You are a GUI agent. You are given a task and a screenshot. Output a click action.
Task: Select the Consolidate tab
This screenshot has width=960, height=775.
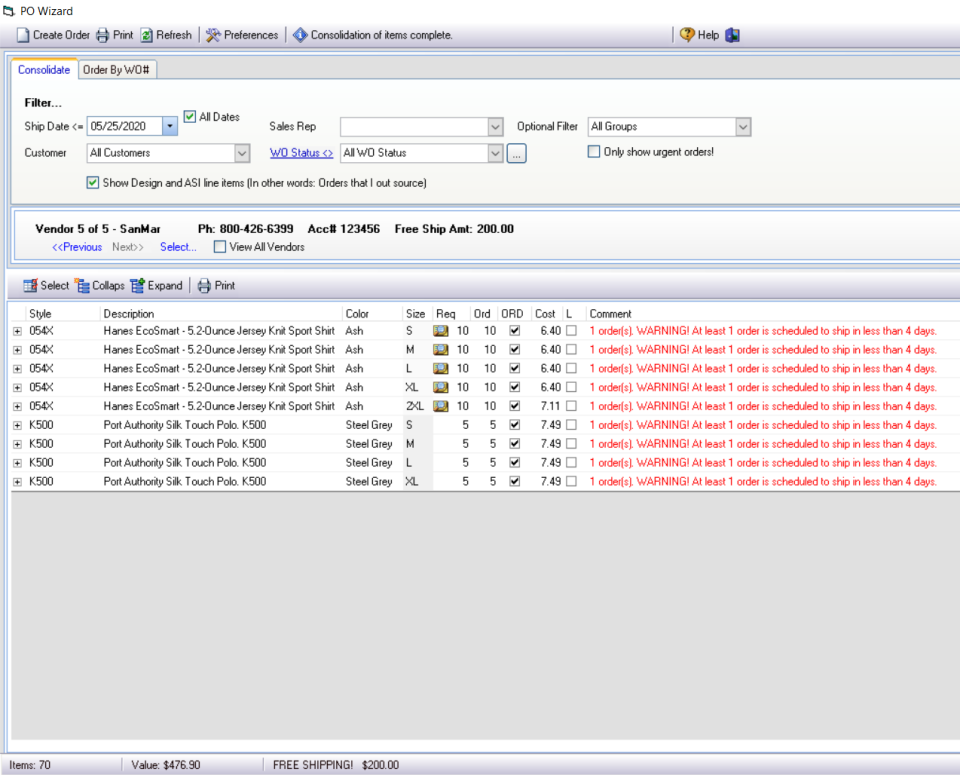click(x=44, y=70)
